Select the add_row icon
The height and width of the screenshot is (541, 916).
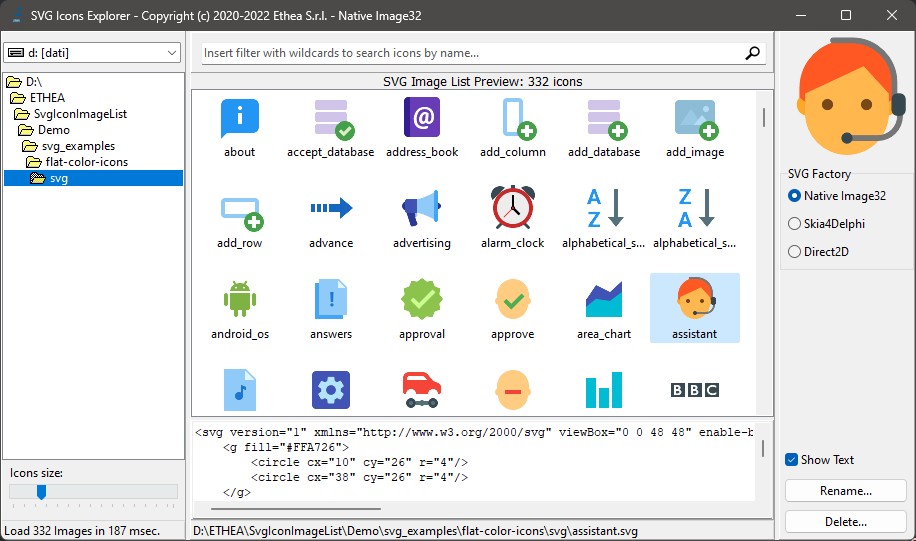click(x=240, y=213)
